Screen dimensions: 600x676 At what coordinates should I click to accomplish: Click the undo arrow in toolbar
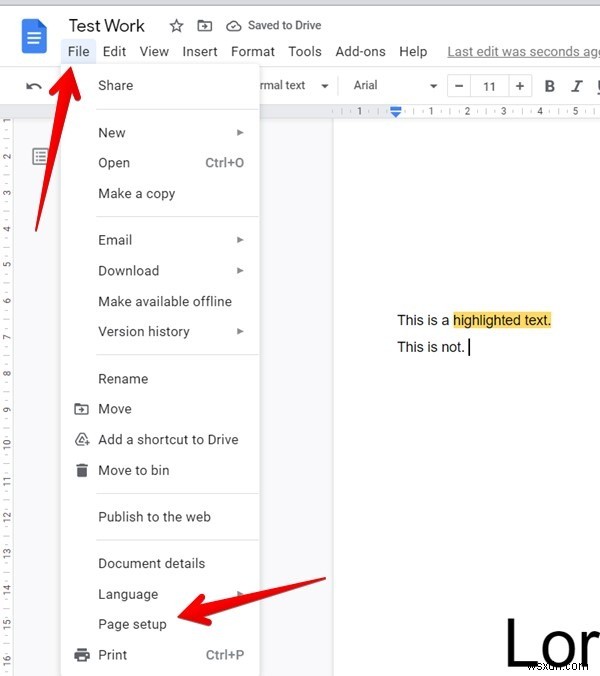coord(34,86)
